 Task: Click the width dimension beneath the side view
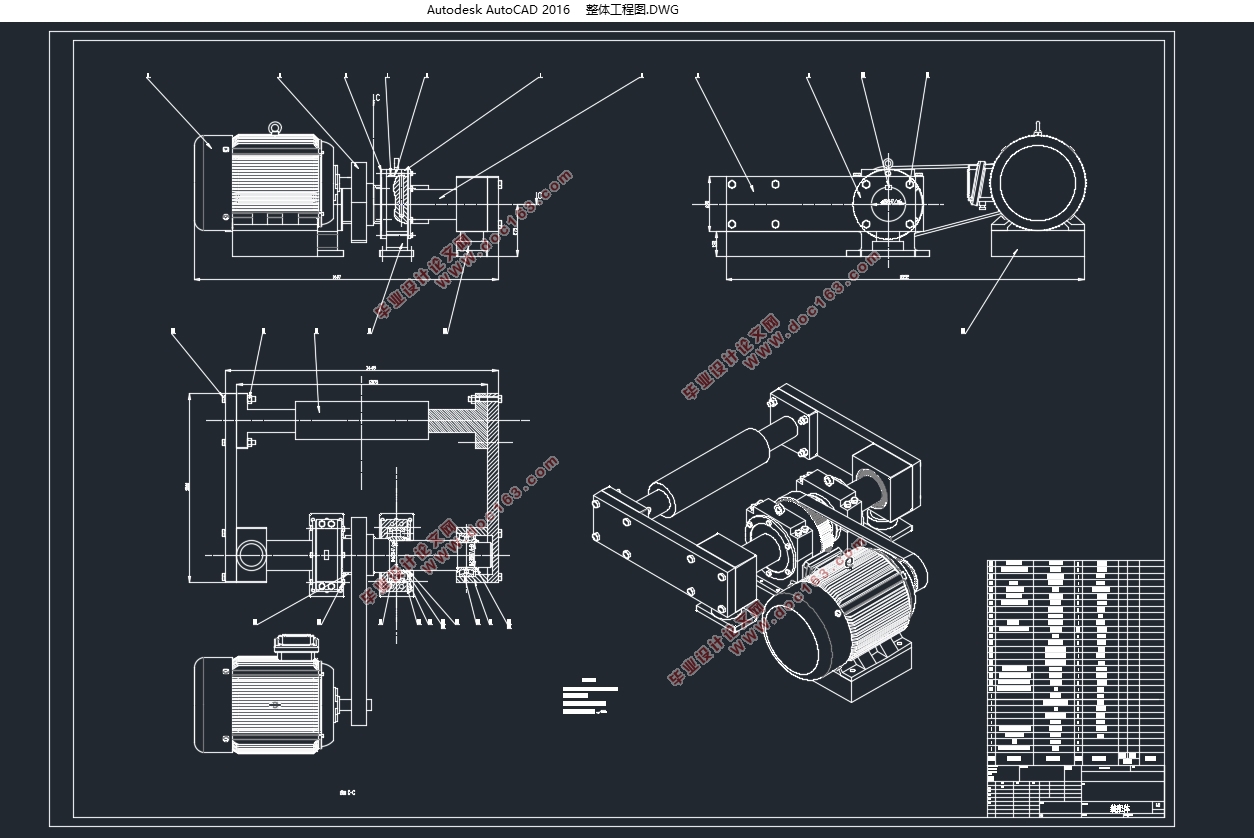tap(905, 279)
